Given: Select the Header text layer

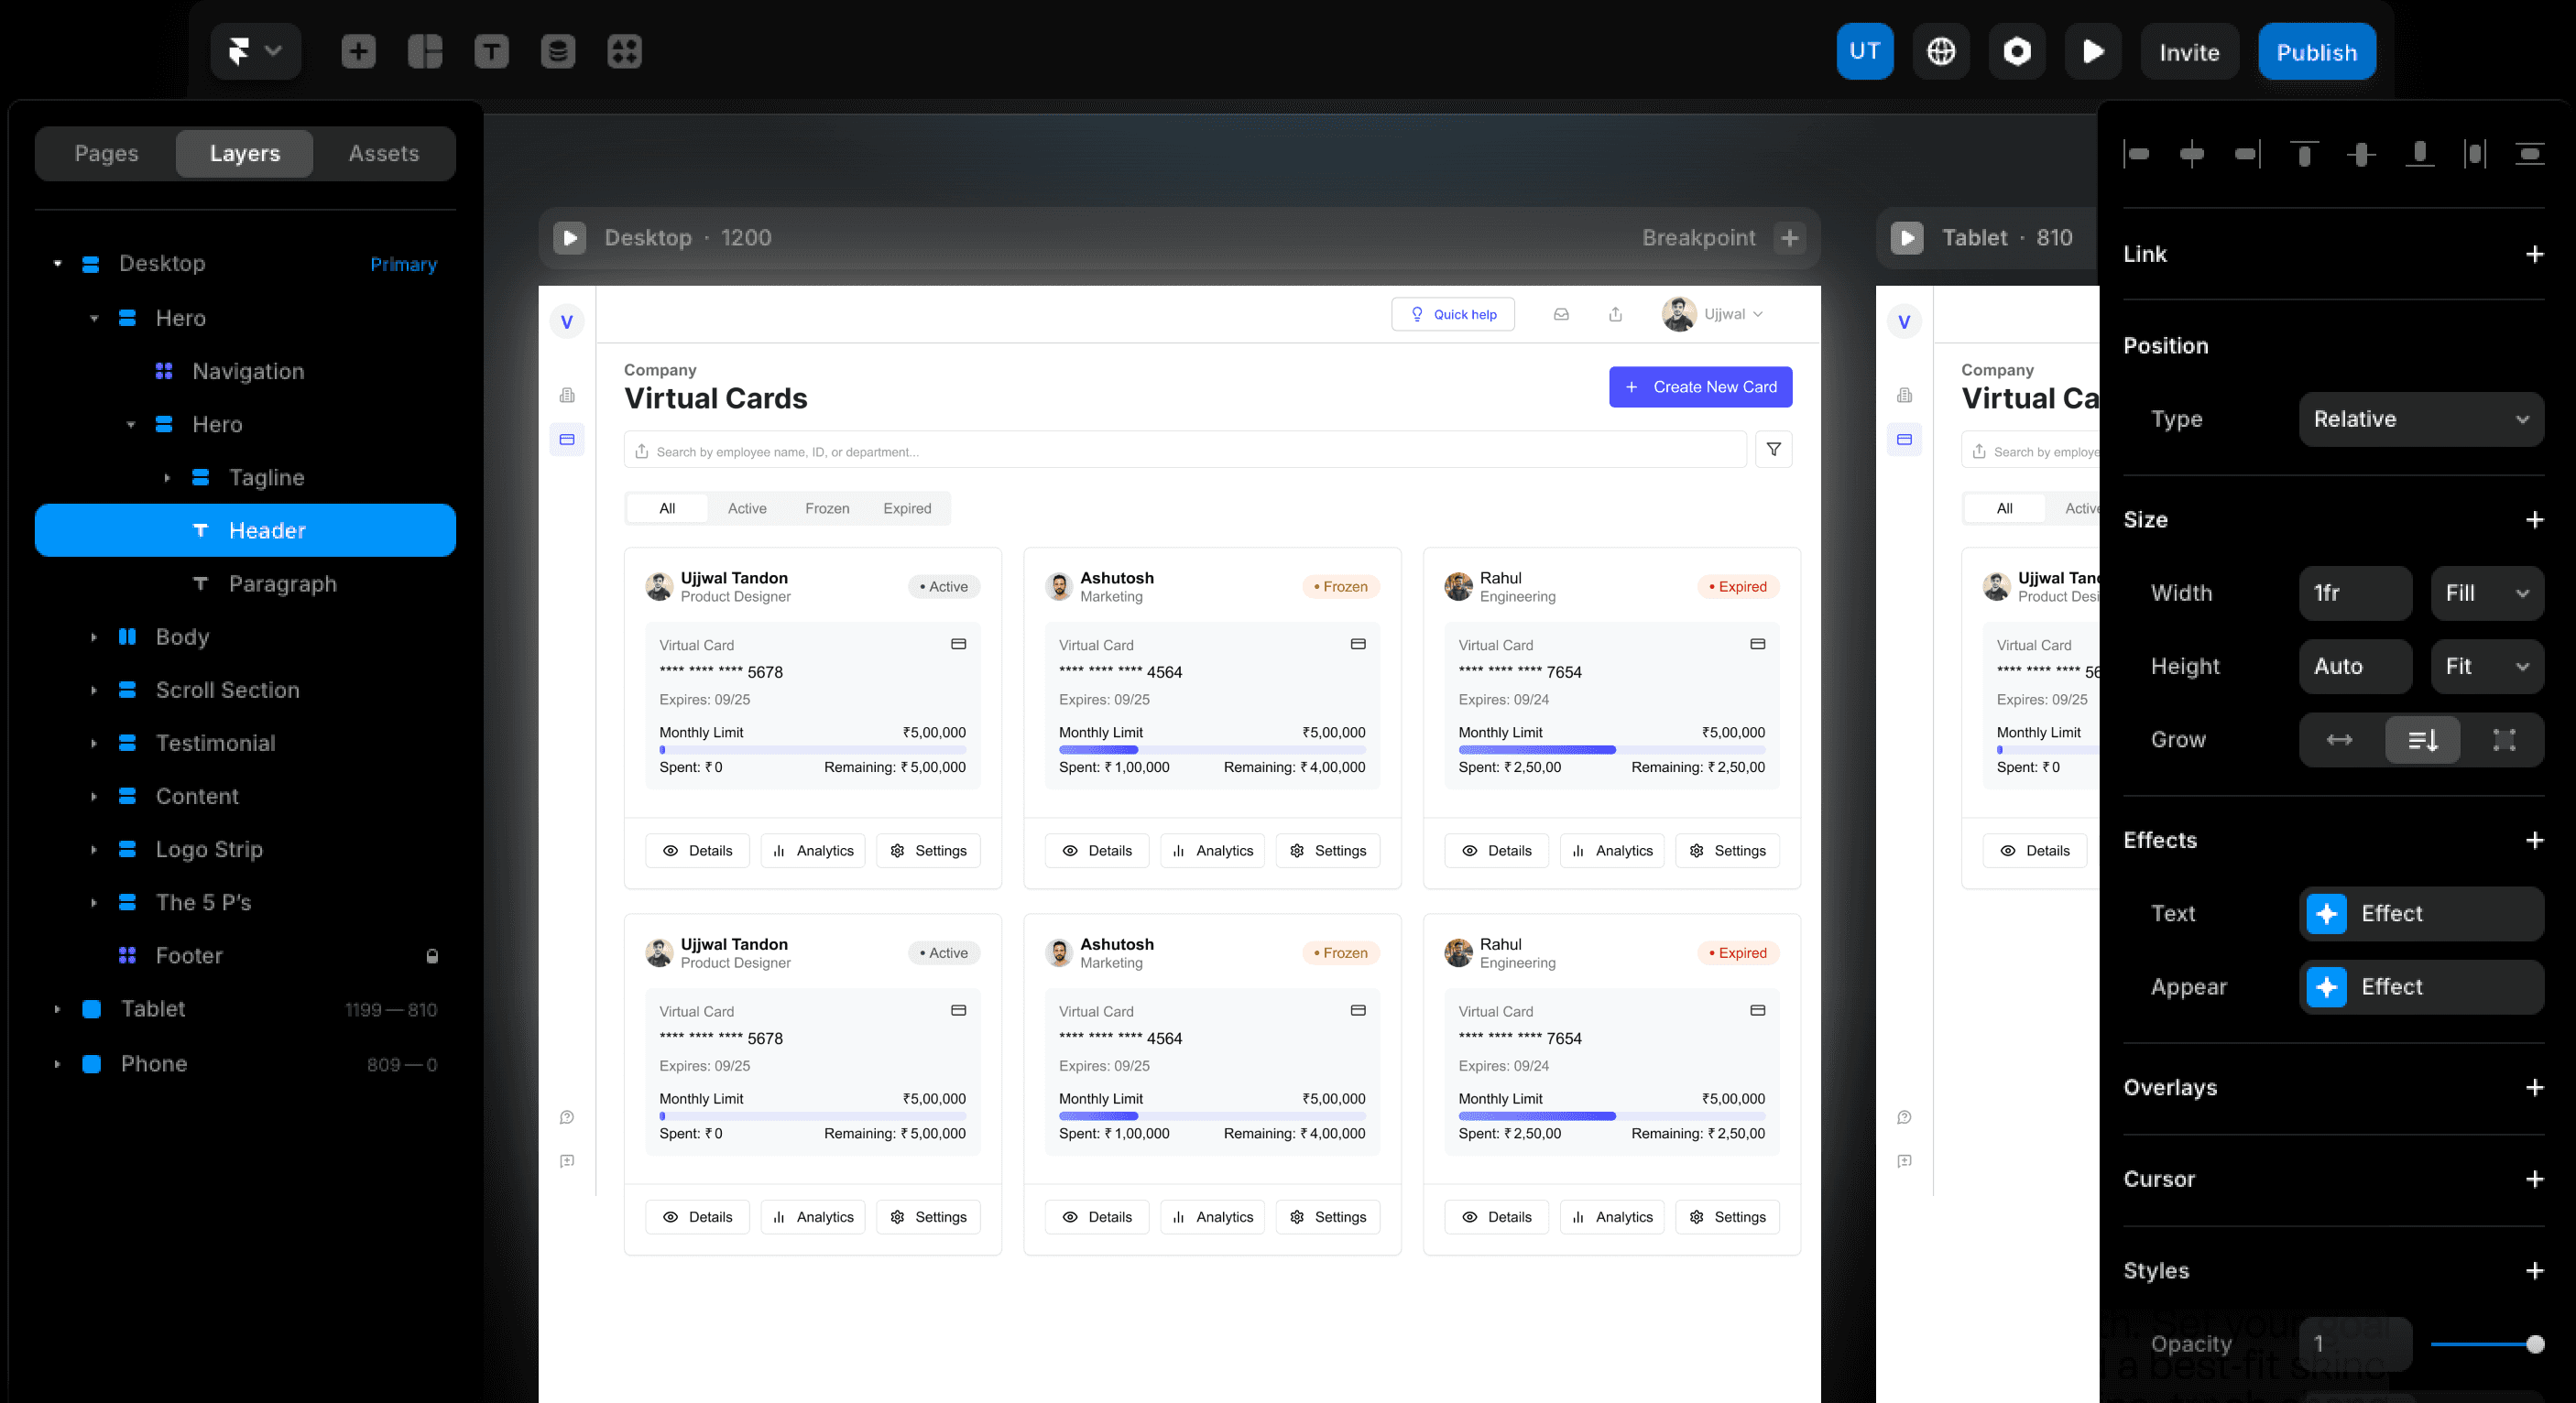Looking at the screenshot, I should [245, 530].
